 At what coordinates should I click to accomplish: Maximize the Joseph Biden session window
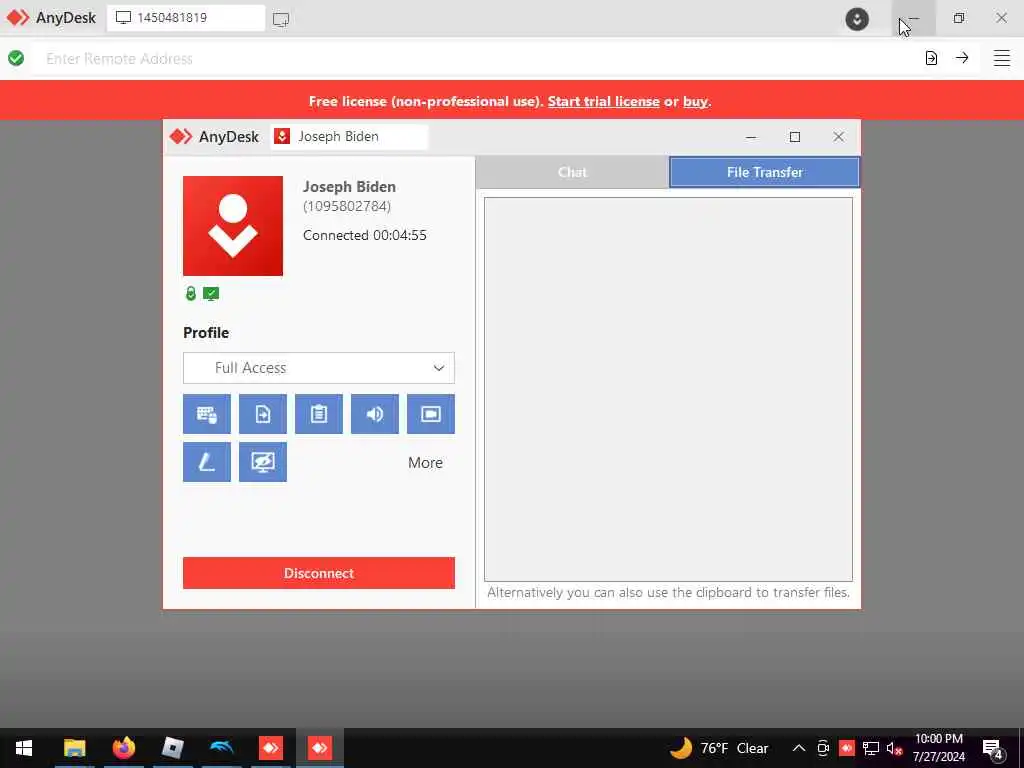click(x=795, y=137)
